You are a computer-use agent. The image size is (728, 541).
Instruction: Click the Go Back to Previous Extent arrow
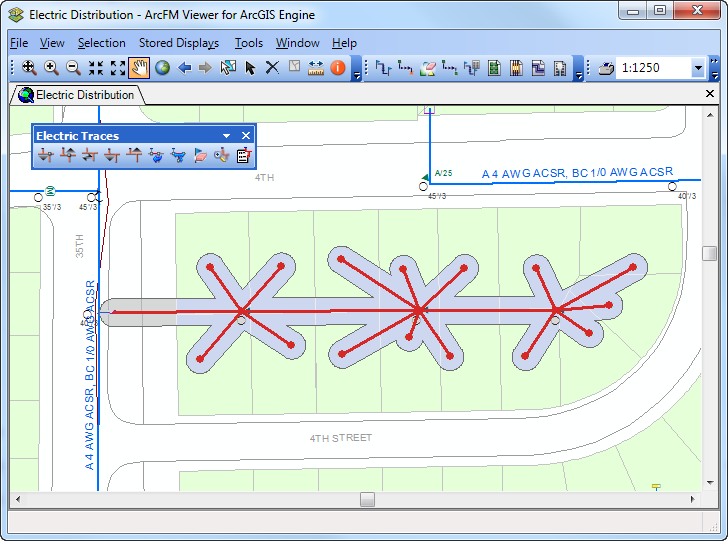pos(184,68)
